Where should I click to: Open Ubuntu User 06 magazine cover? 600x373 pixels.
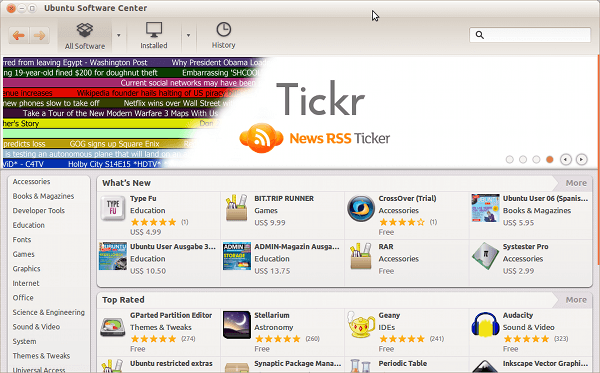[485, 208]
